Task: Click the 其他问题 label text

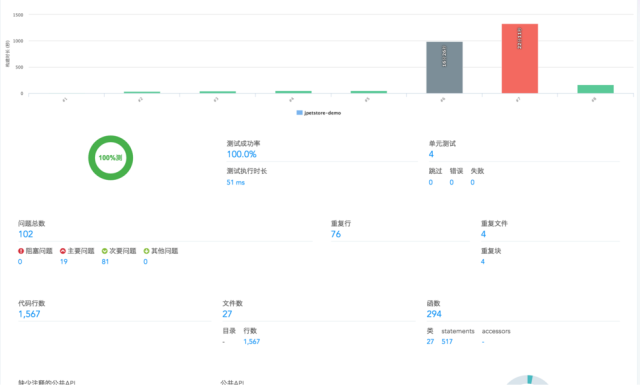Action: pos(164,251)
